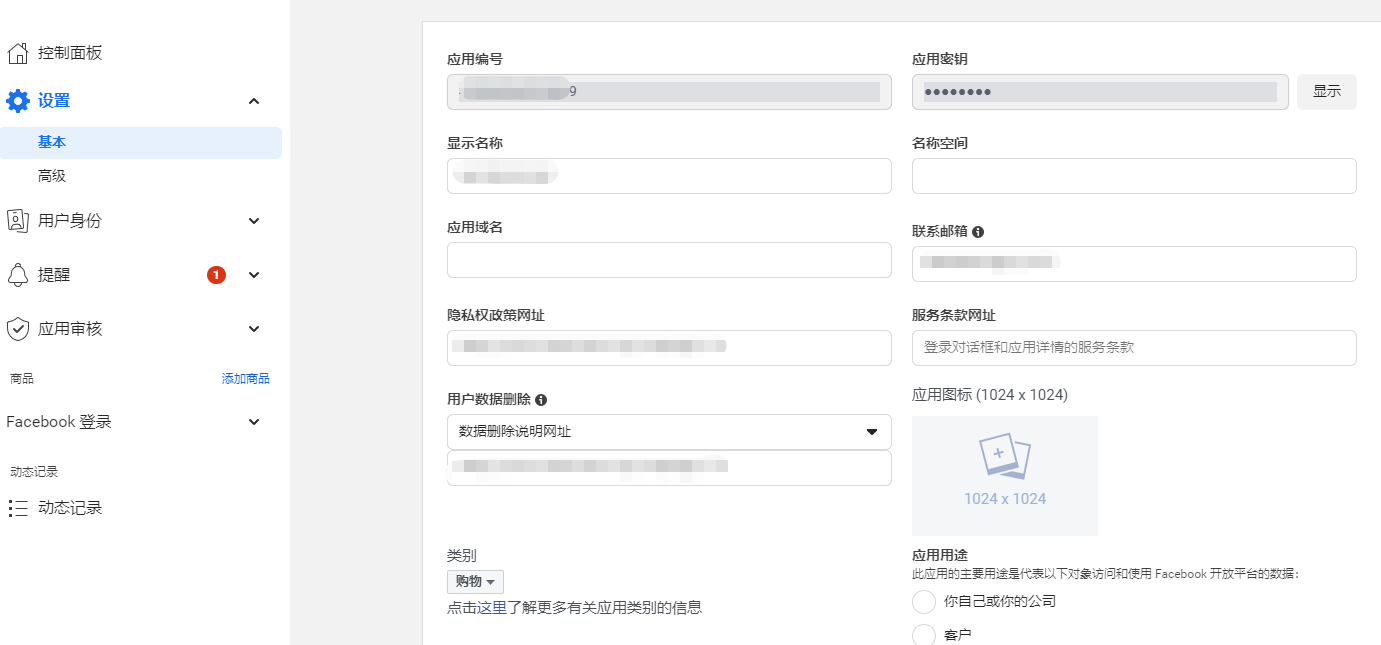Open the 应用审核 shield icon

17,328
